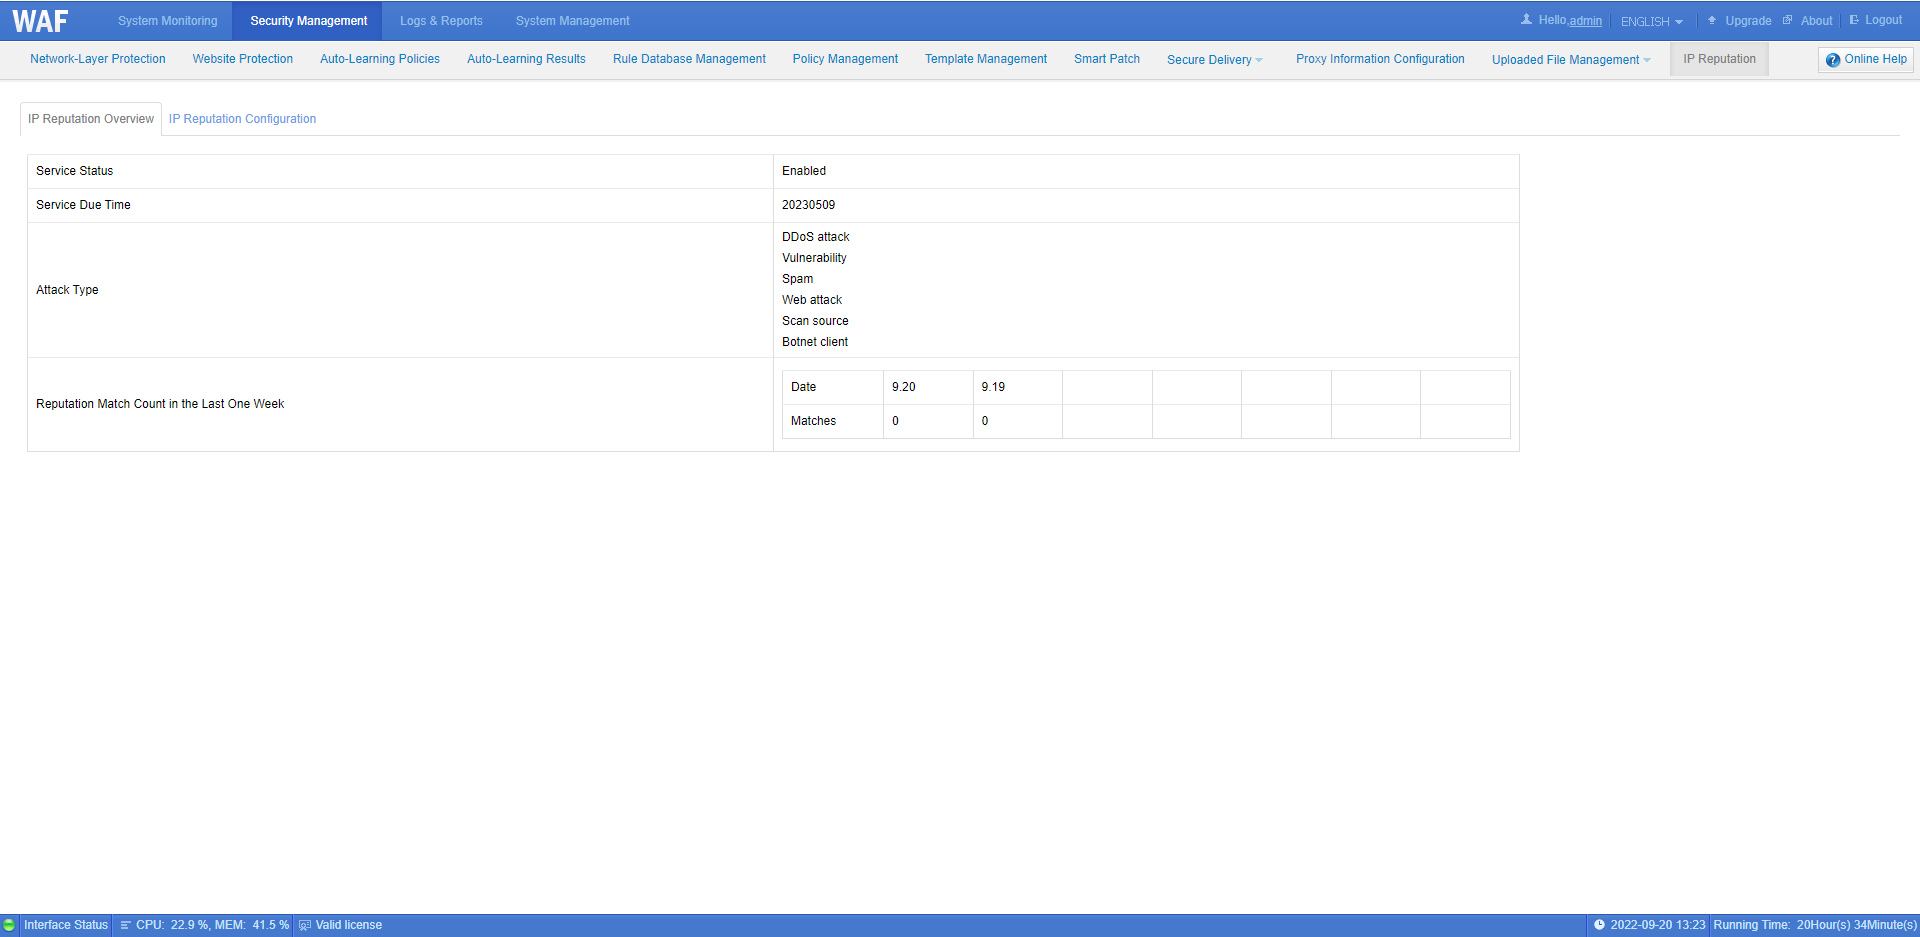Viewport: 1920px width, 937px height.
Task: Click the license certificate icon in status bar
Action: pyautogui.click(x=305, y=925)
